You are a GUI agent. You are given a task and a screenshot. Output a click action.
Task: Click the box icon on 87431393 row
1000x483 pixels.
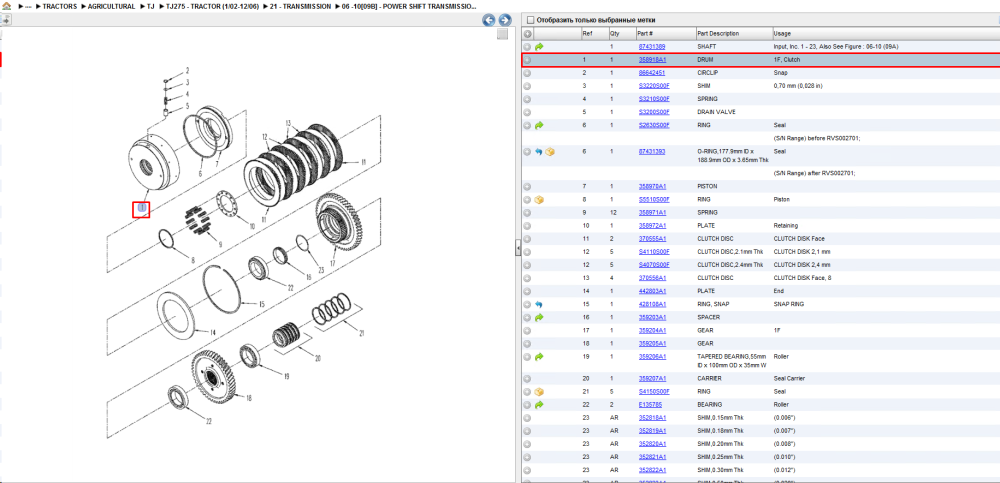coord(550,151)
